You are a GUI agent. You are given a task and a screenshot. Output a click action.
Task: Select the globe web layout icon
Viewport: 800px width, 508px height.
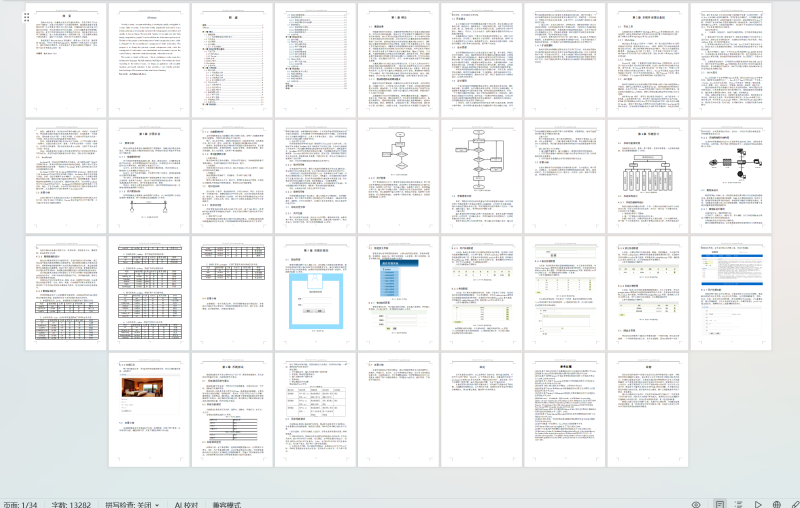tap(777, 504)
